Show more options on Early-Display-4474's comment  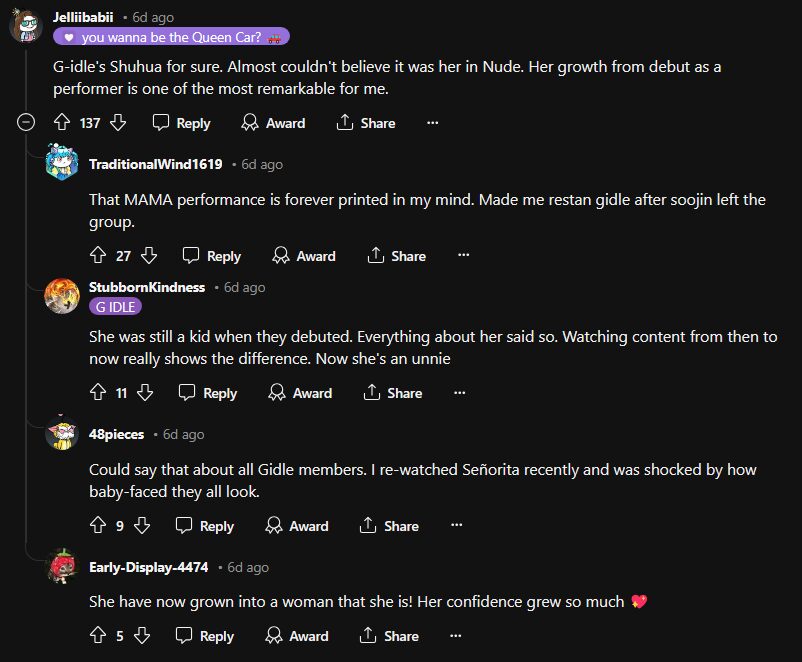click(x=456, y=636)
